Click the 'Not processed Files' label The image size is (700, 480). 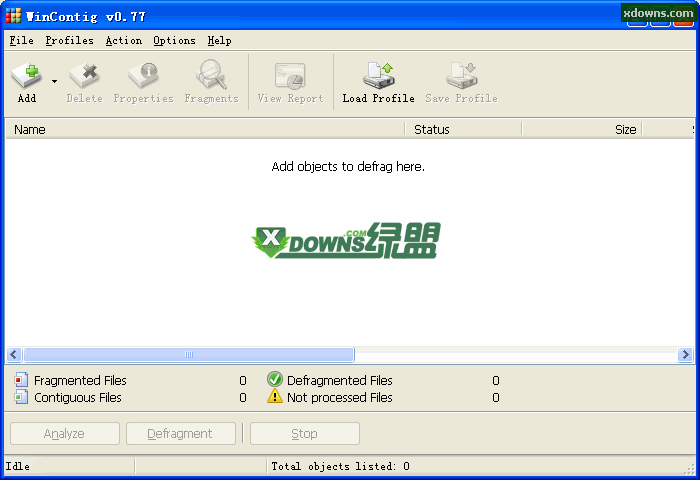(x=340, y=397)
